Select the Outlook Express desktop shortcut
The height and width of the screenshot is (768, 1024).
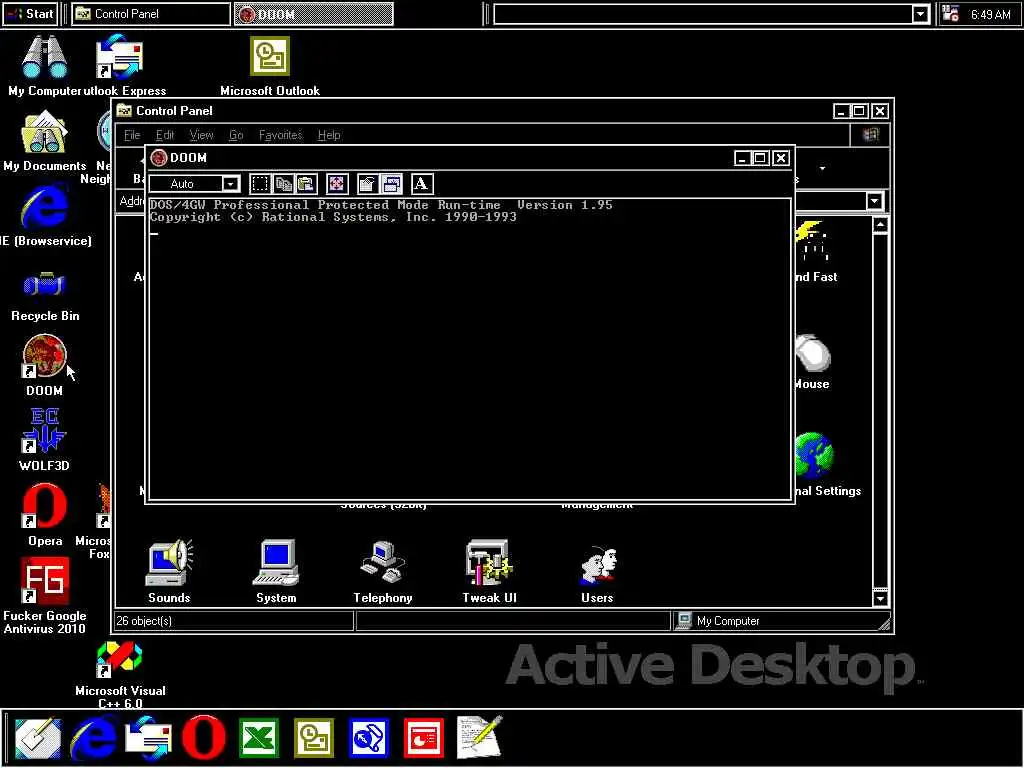pyautogui.click(x=121, y=65)
